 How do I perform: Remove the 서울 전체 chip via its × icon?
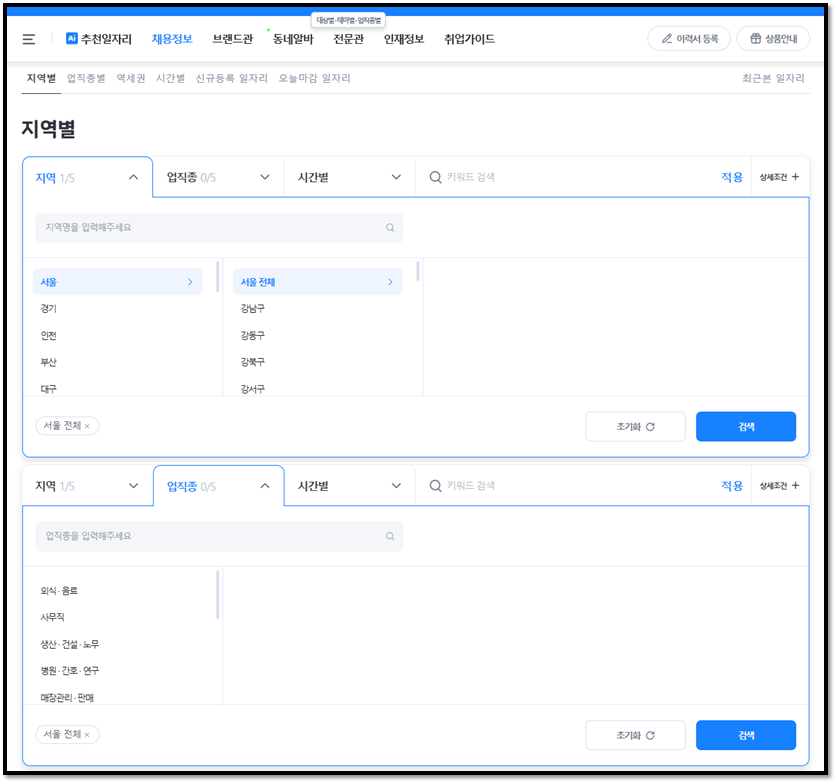click(87, 426)
